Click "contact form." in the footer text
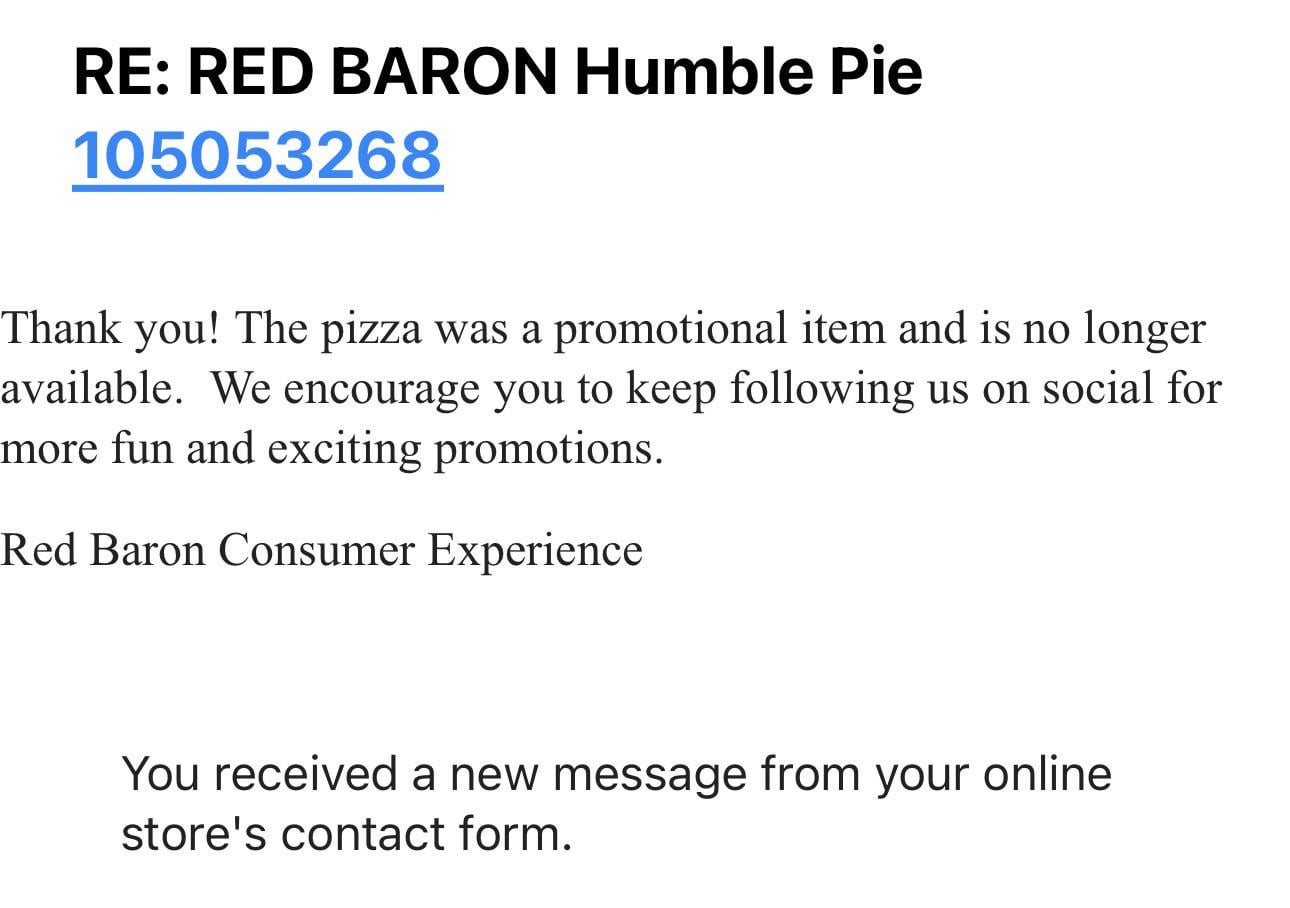1290x908 pixels. point(426,834)
